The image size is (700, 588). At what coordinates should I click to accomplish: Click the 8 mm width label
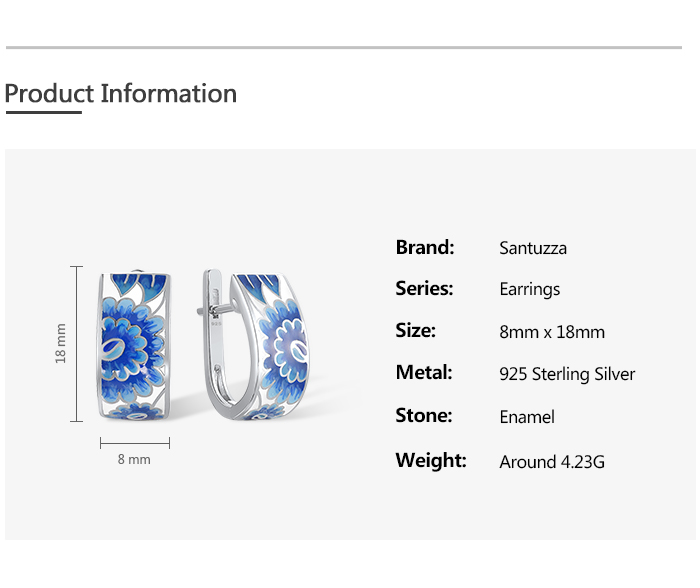134,460
